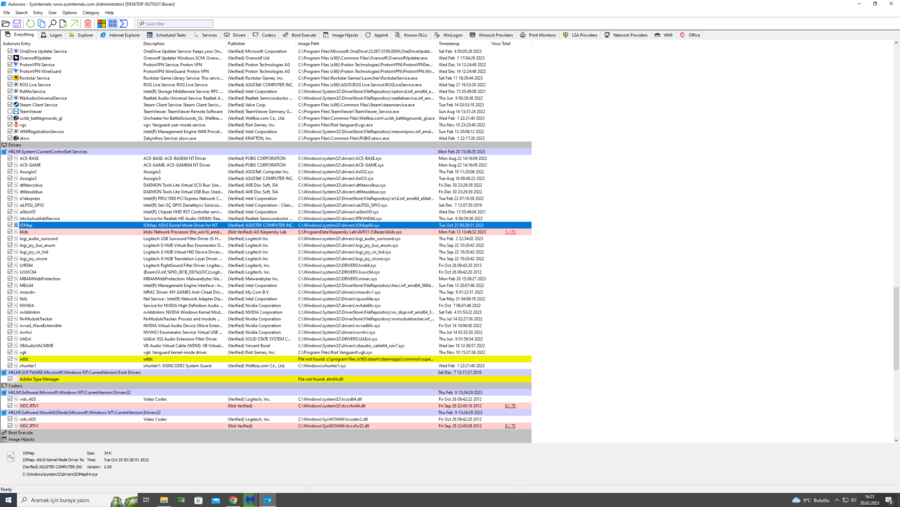The height and width of the screenshot is (507, 900).
Task: Select the Image Hijacks section header
Action: (x=266, y=439)
